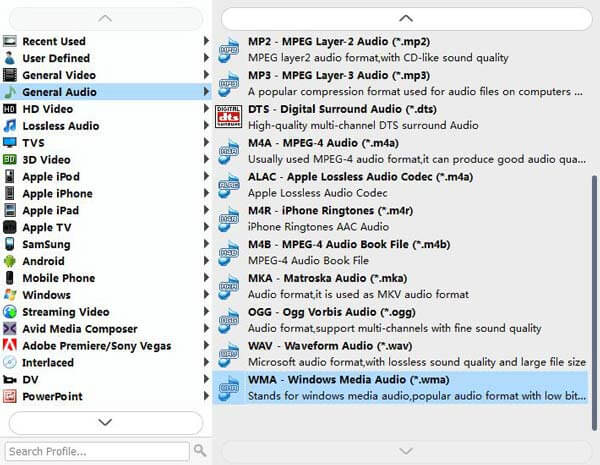
Task: Expand the PowerPoint submenu arrow
Action: pyautogui.click(x=206, y=396)
